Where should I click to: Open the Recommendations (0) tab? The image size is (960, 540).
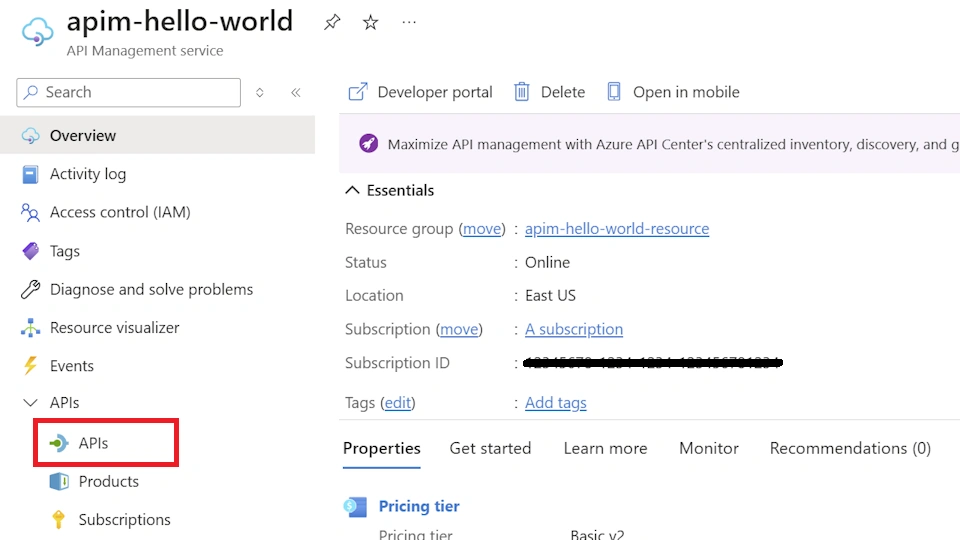[850, 448]
